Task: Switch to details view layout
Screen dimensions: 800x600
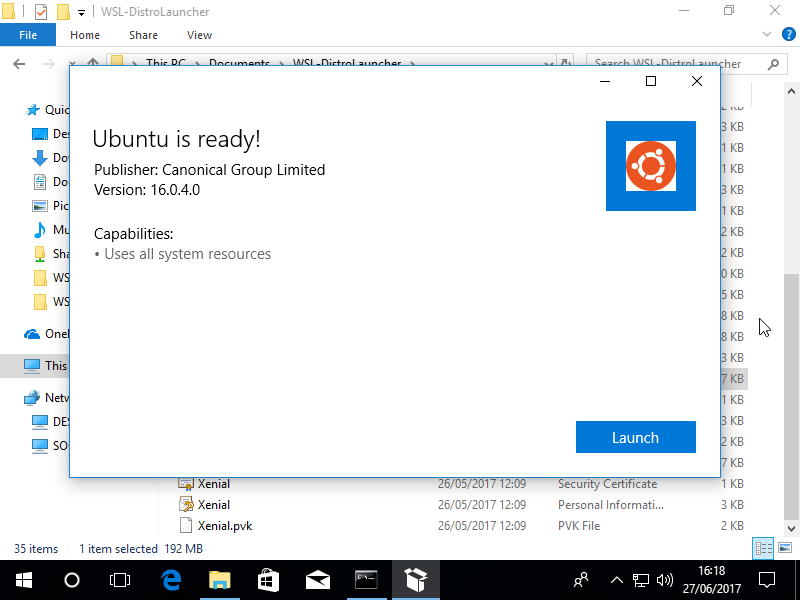Action: click(x=763, y=548)
